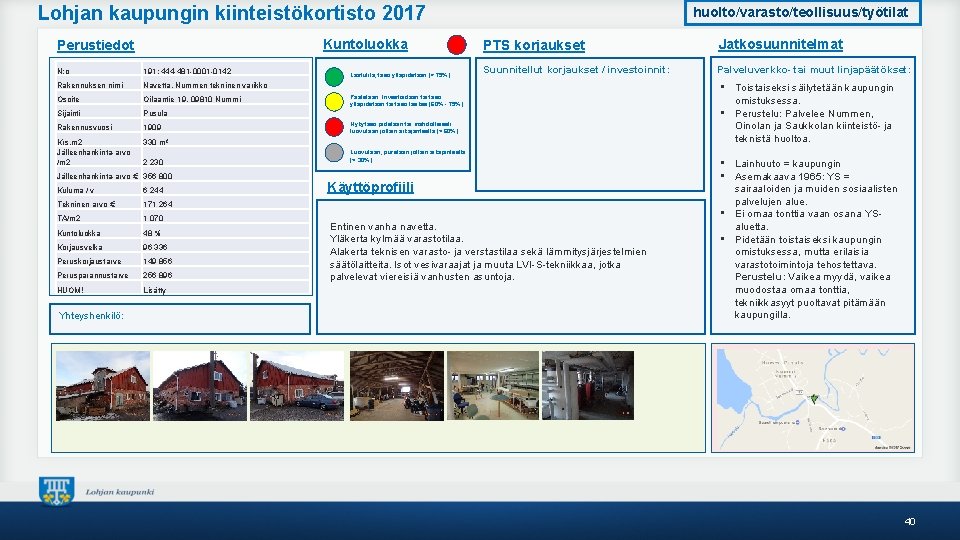Open the location map thumbnail
The height and width of the screenshot is (540, 960).
815,400
